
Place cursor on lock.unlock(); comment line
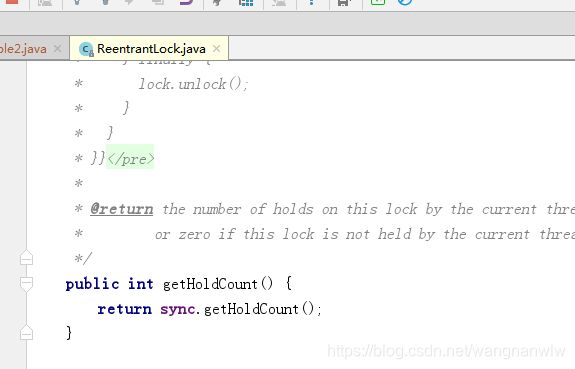[x=193, y=84]
